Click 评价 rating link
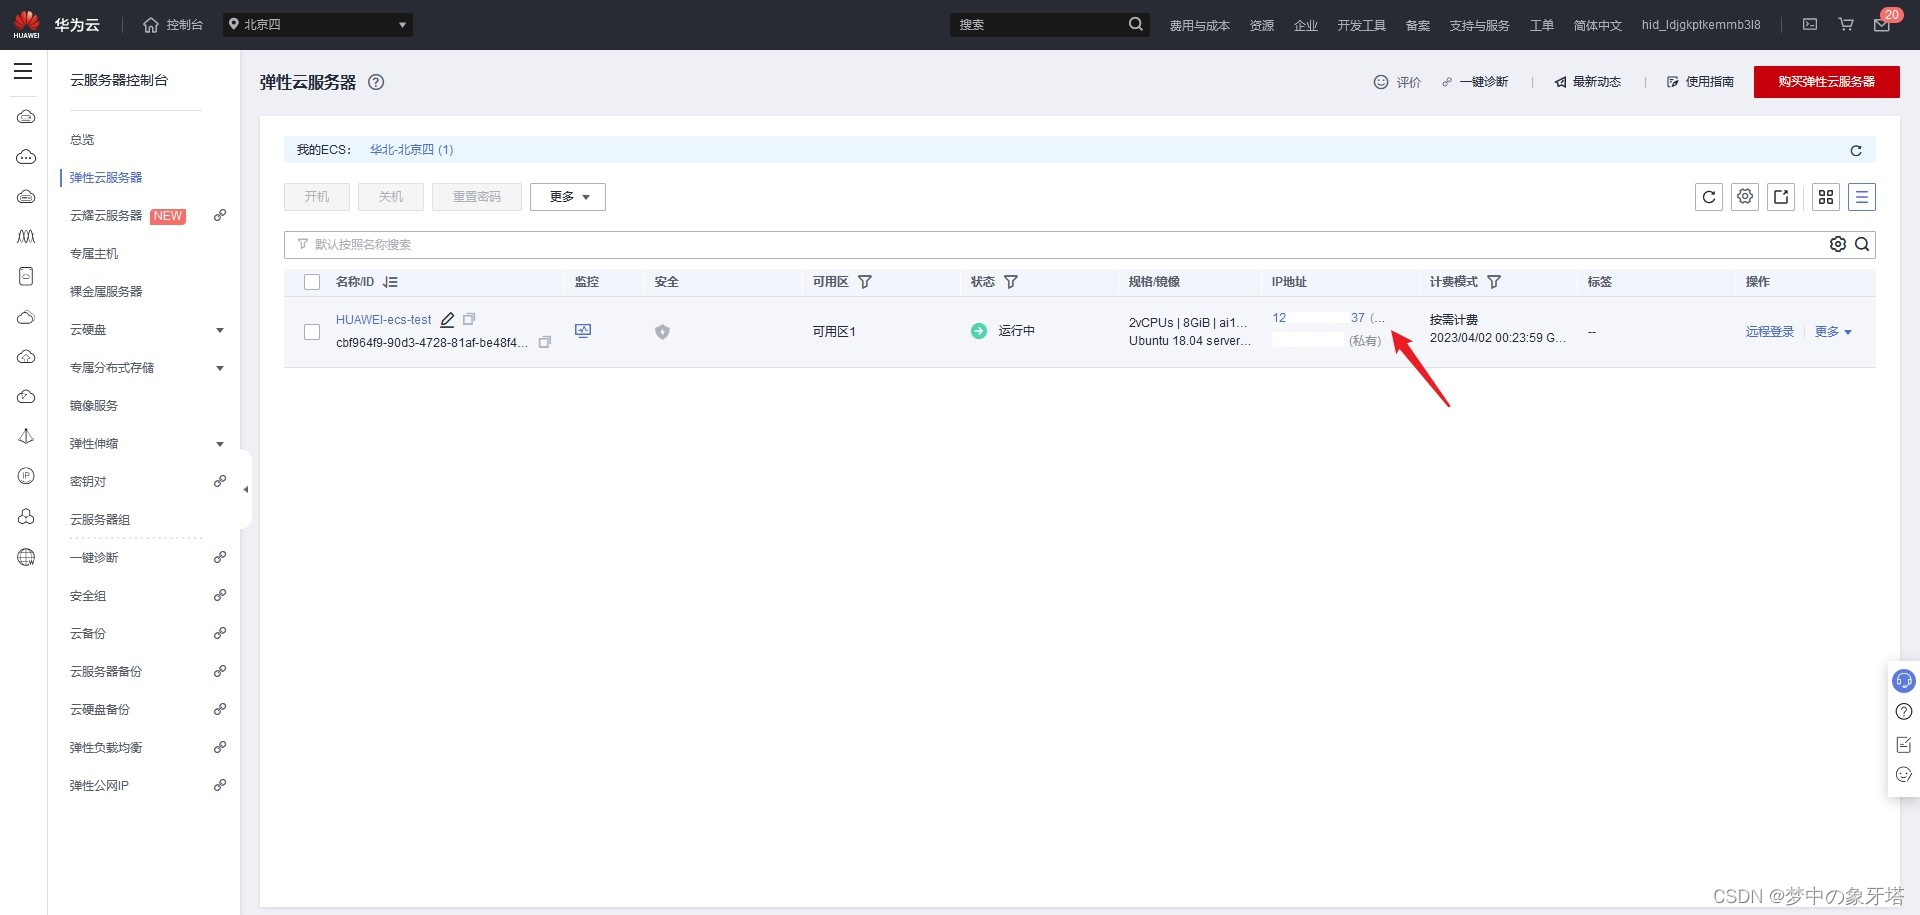Image resolution: width=1920 pixels, height=915 pixels. pos(1397,82)
